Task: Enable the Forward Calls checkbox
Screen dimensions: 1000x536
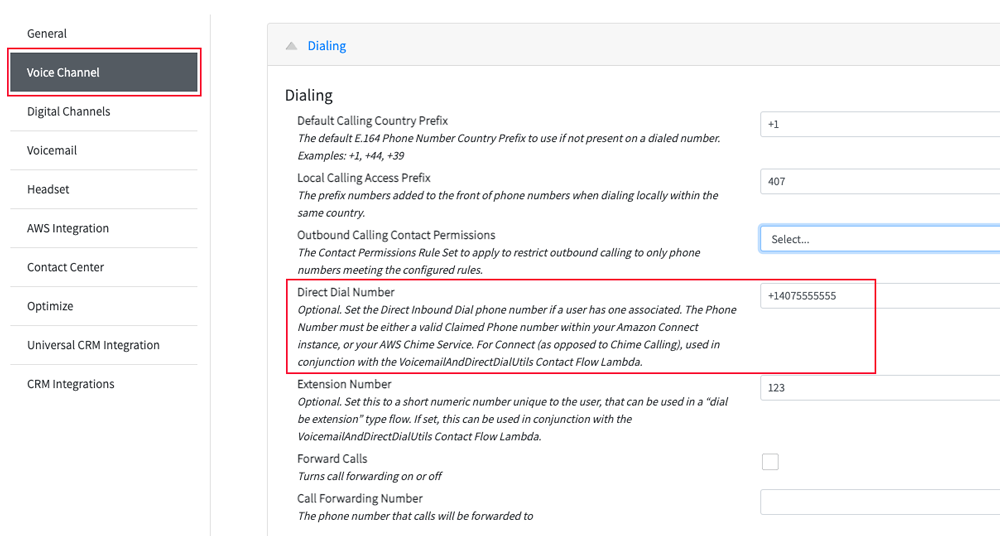Action: pos(770,461)
